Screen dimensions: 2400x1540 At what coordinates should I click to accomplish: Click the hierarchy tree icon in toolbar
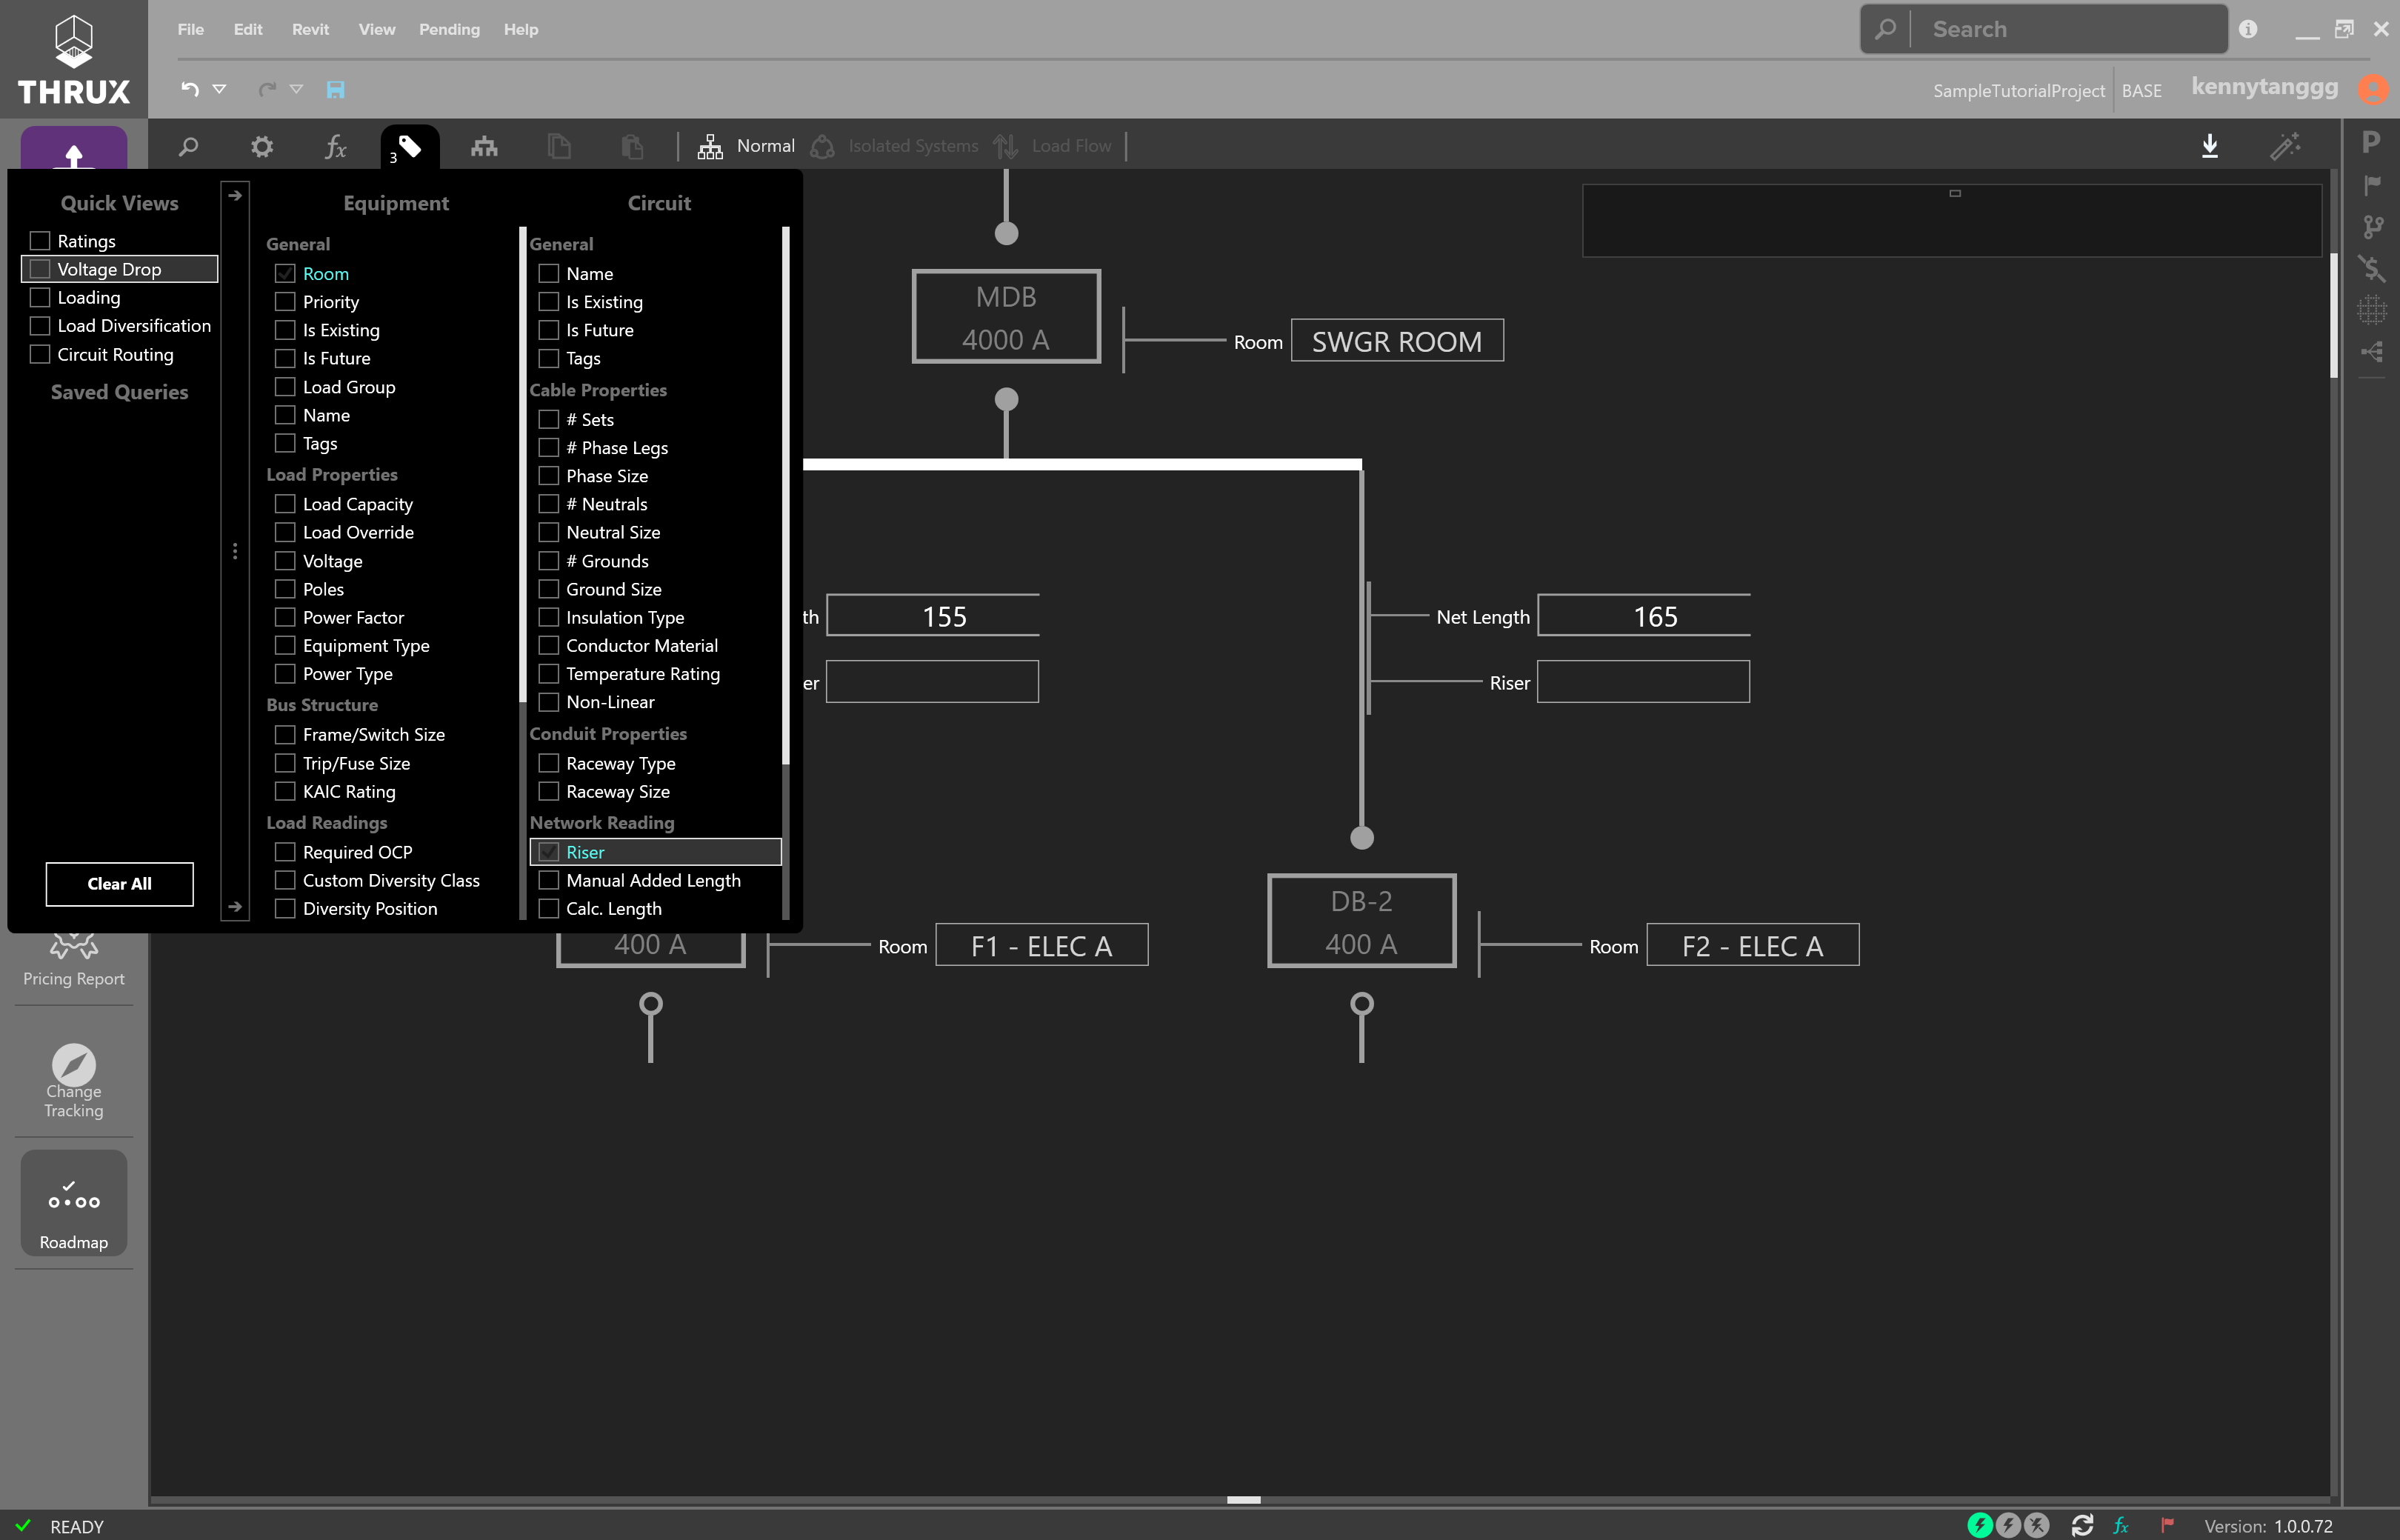(484, 147)
